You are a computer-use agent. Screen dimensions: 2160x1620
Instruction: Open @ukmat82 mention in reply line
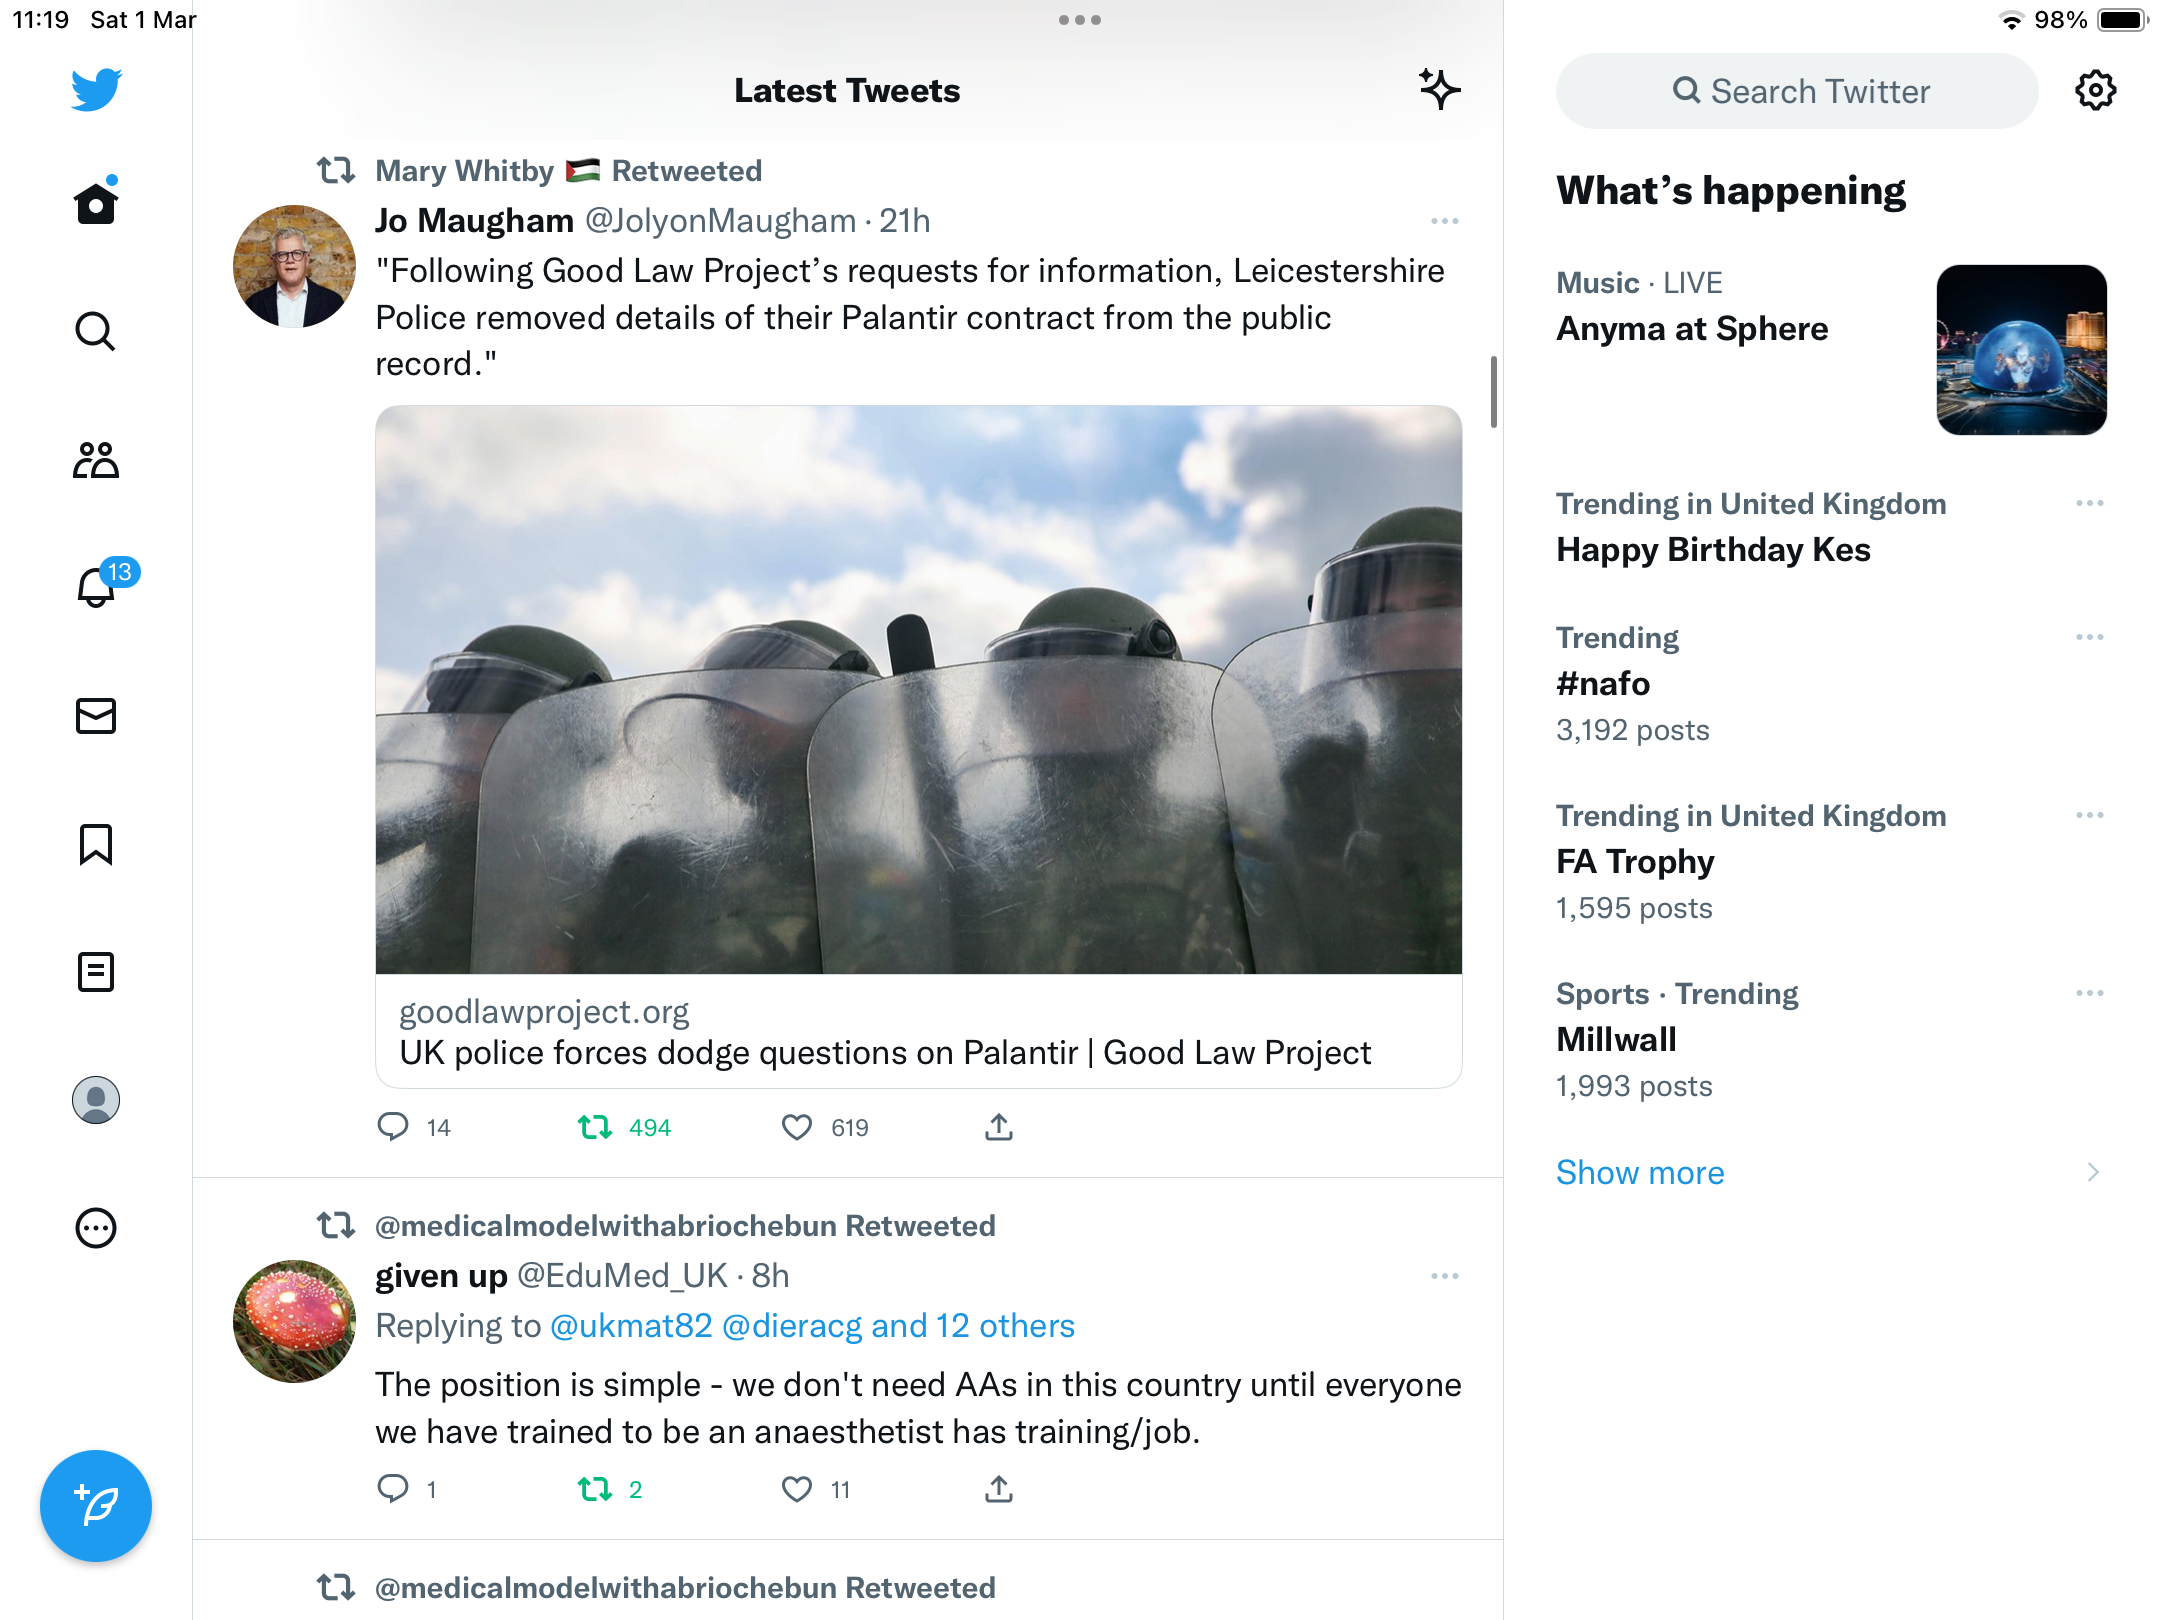click(631, 1326)
